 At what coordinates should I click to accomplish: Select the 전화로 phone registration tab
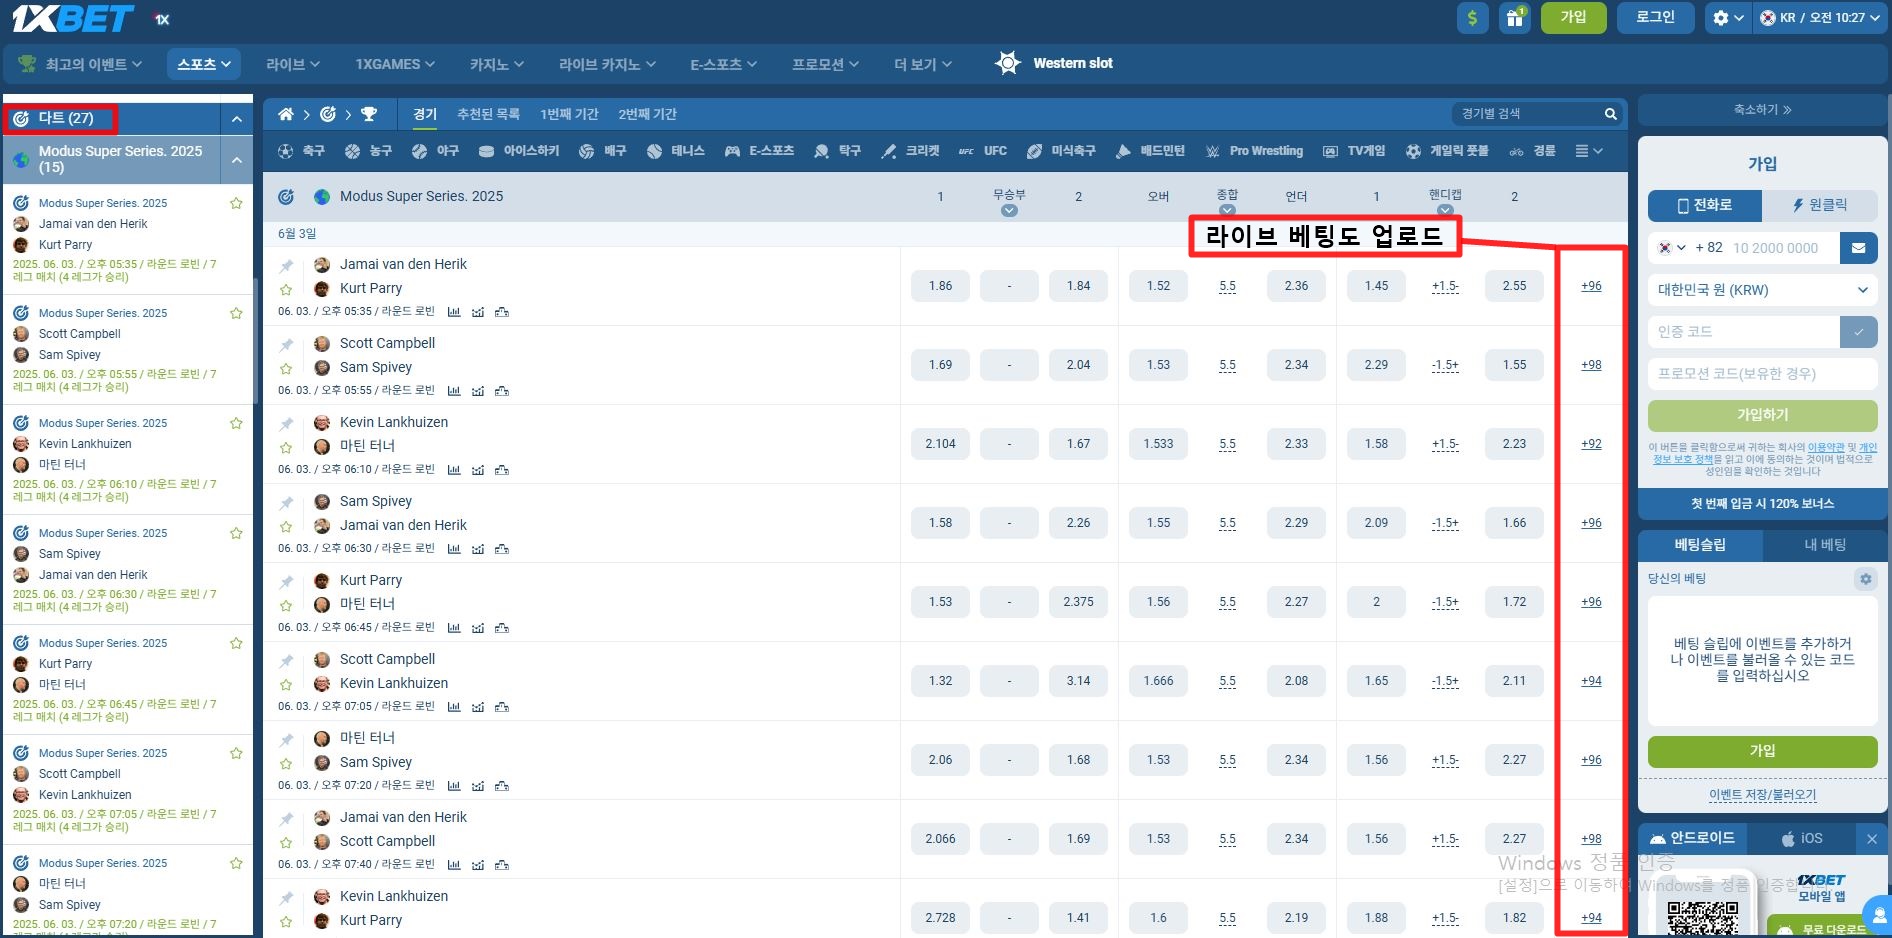(1705, 205)
